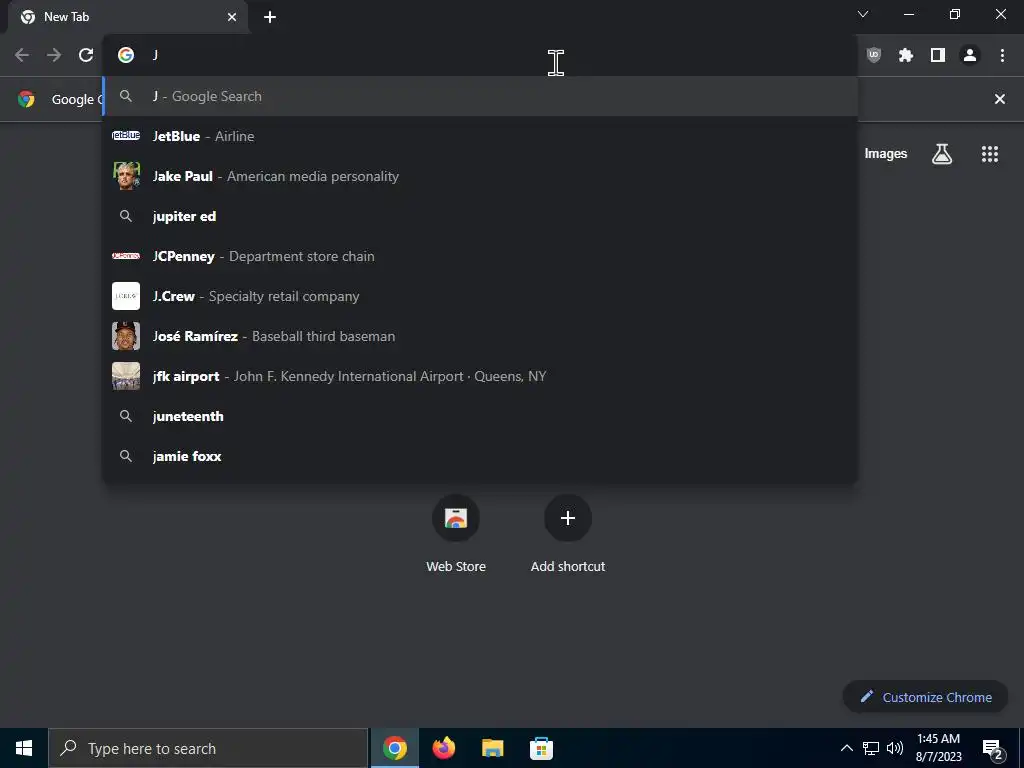Open the network status tray icon
This screenshot has height=768, width=1024.
[x=871, y=748]
